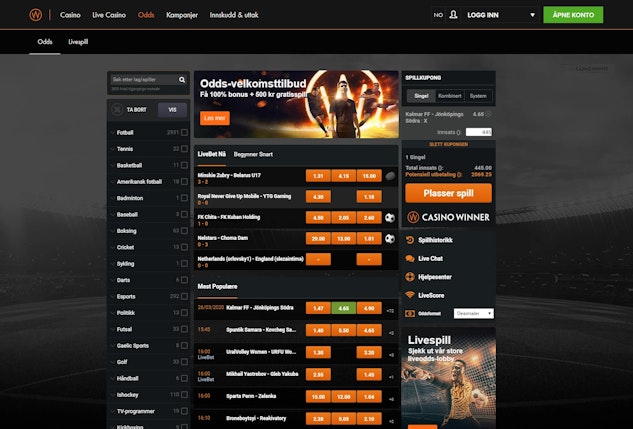Click the team search input field

pos(144,80)
